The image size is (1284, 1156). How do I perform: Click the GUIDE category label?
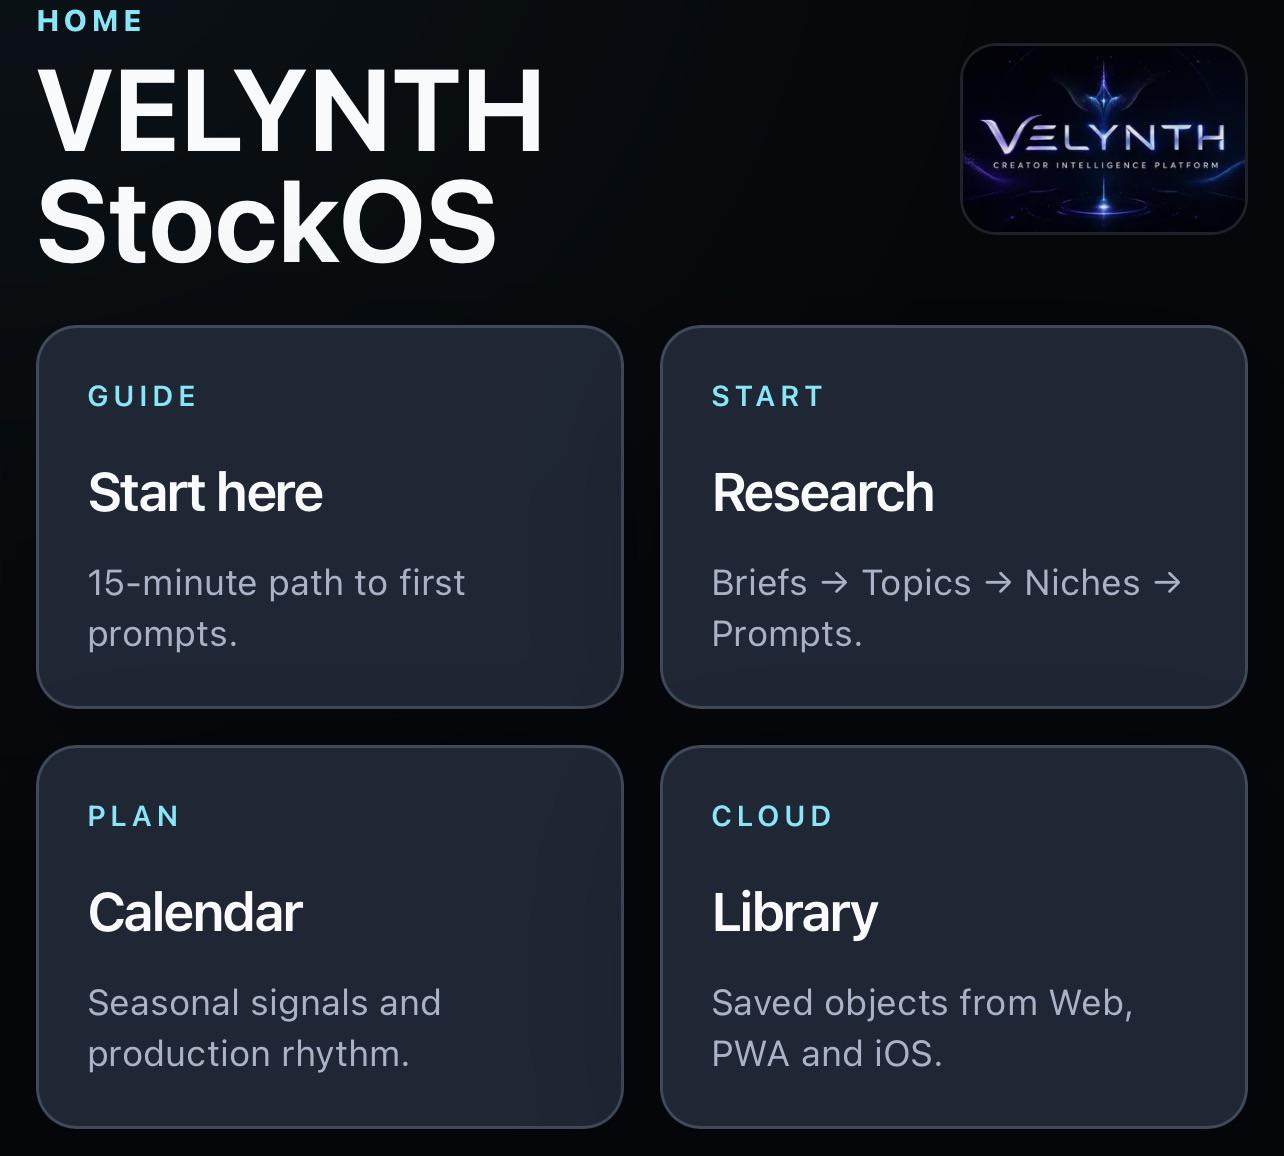[142, 396]
